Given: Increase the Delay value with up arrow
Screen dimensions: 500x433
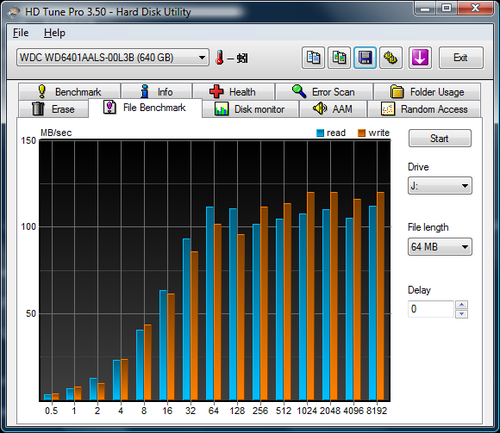Looking at the screenshot, I should pos(462,304).
